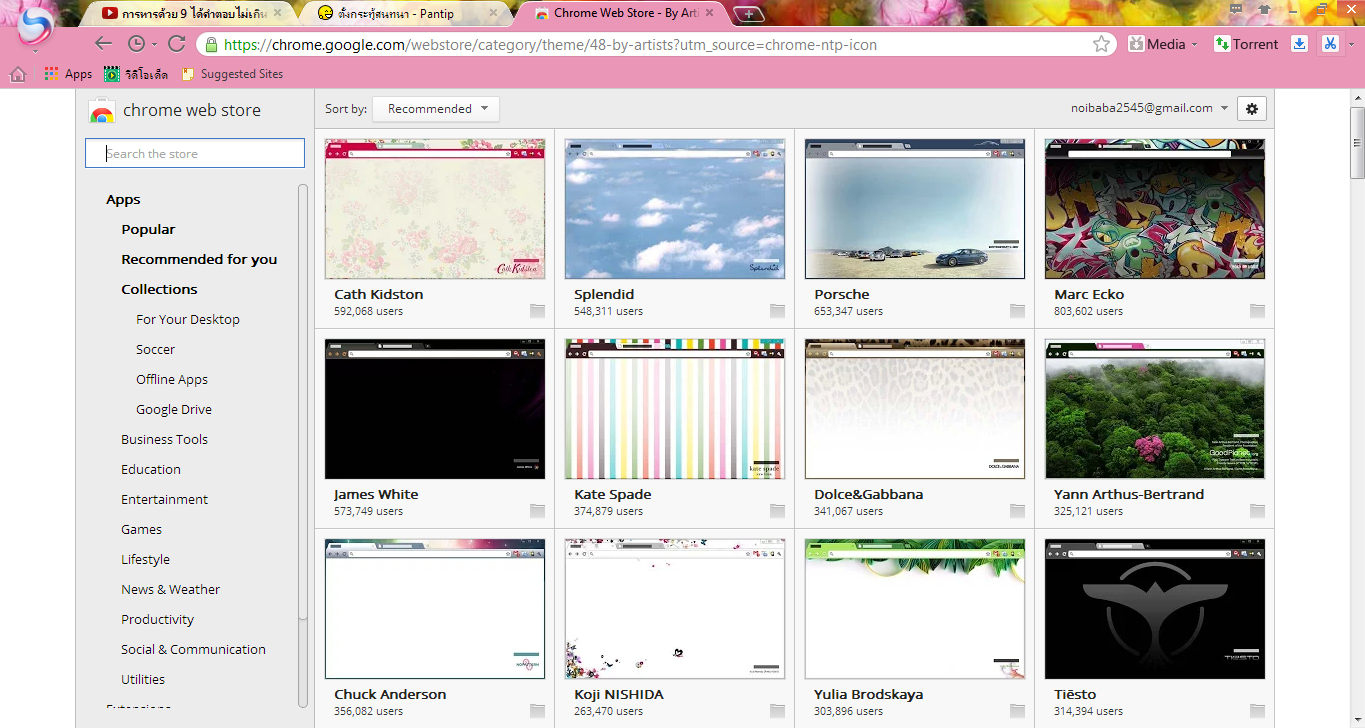Click the browser back arrow
Screen dimensions: 1365x728
[x=103, y=44]
